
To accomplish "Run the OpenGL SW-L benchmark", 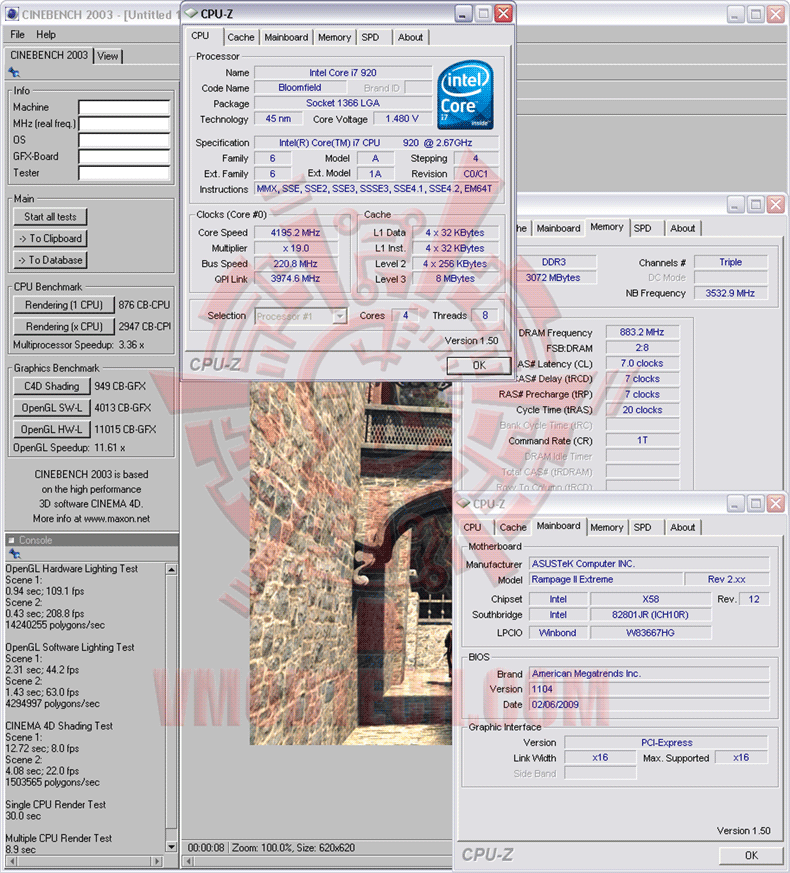I will click(x=51, y=408).
